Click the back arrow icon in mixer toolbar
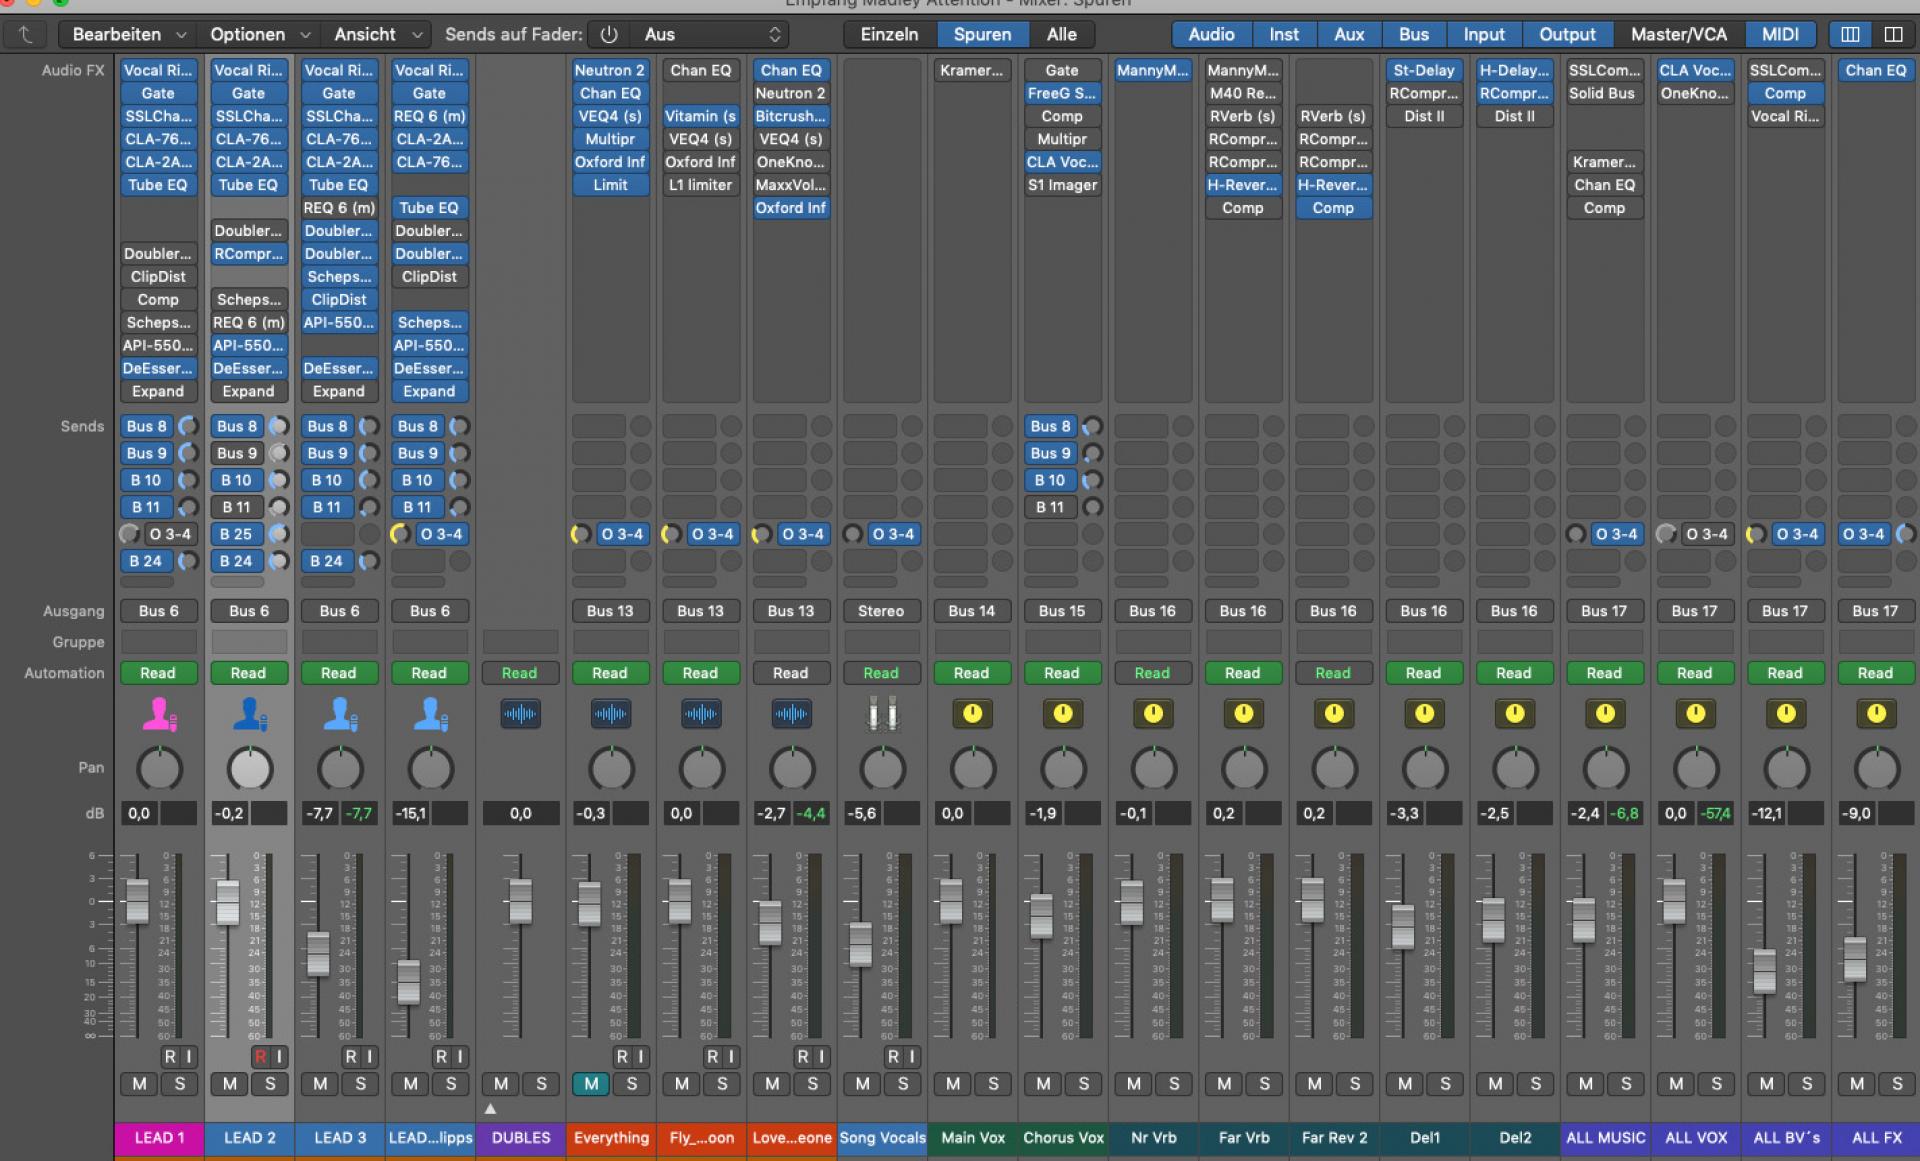Screen dimensions: 1920x1161 (x=26, y=34)
